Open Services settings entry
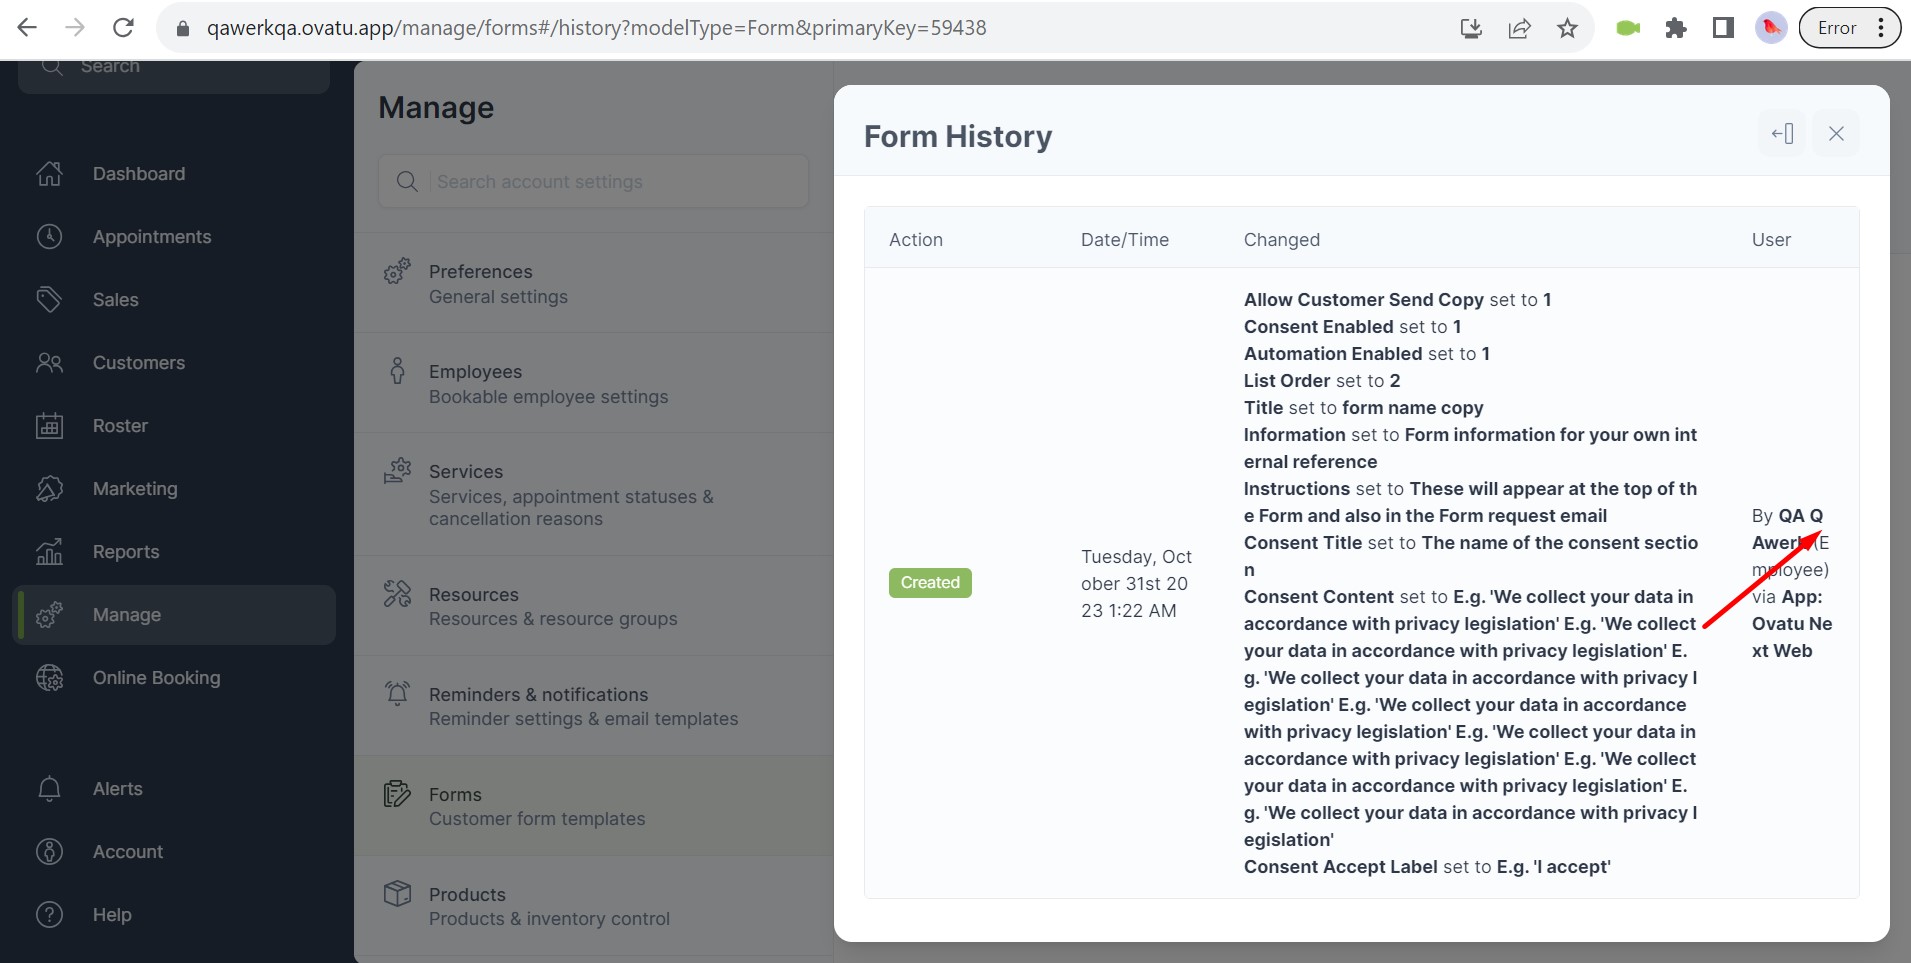The width and height of the screenshot is (1911, 963). [594, 495]
